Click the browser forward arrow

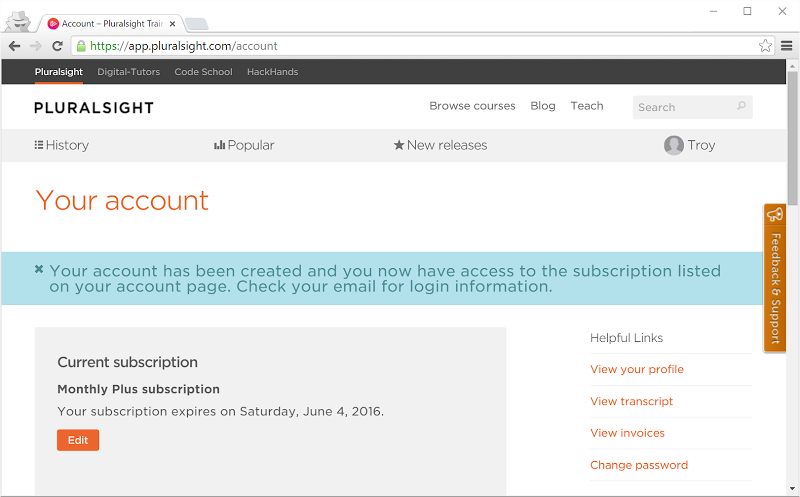point(36,46)
